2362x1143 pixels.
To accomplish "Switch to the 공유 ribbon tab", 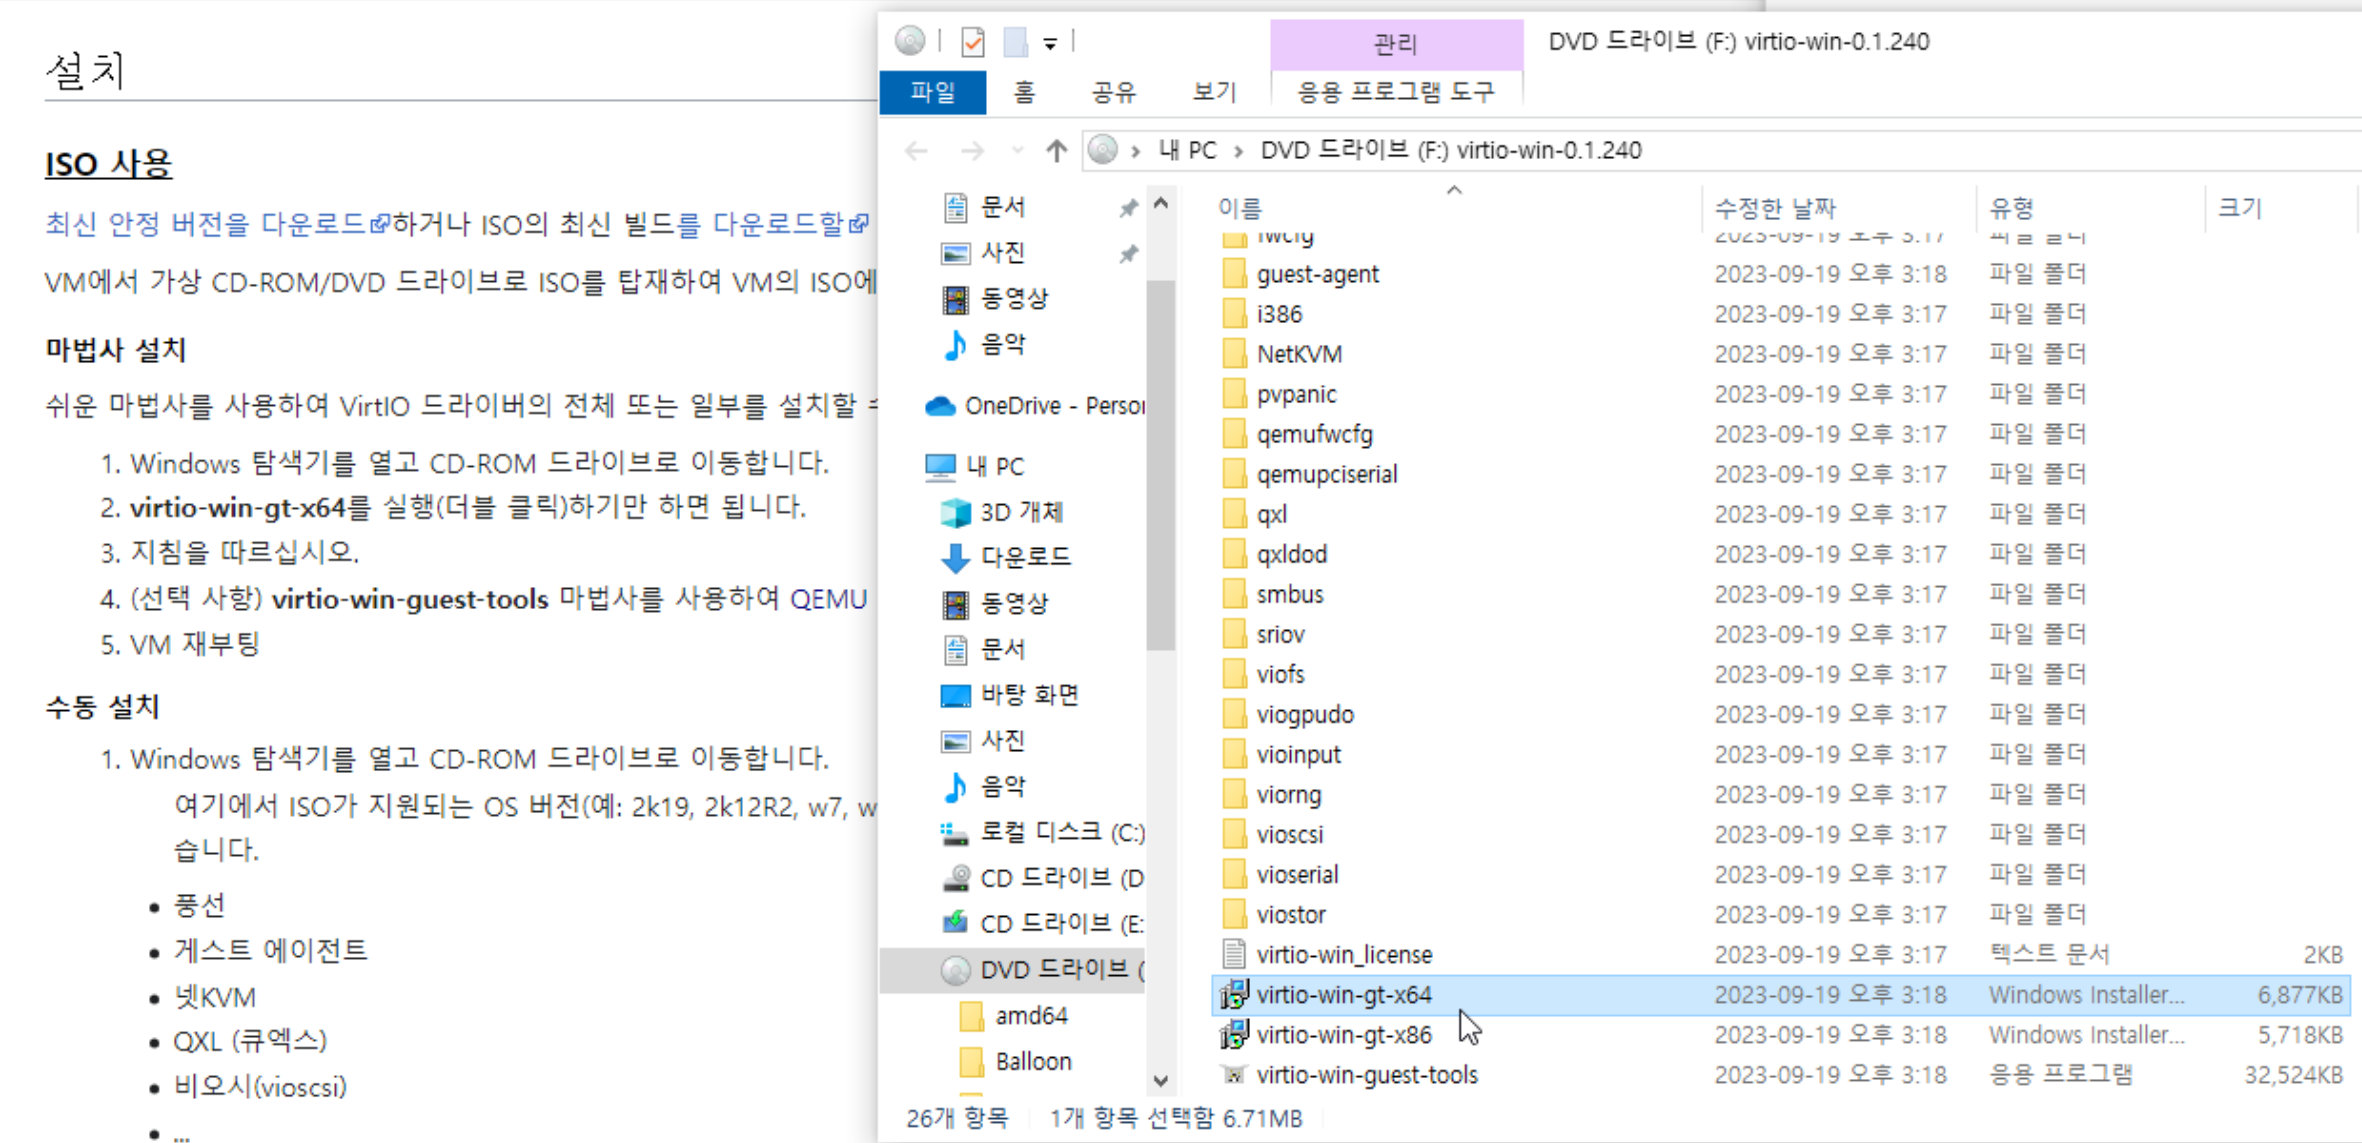I will point(1113,93).
